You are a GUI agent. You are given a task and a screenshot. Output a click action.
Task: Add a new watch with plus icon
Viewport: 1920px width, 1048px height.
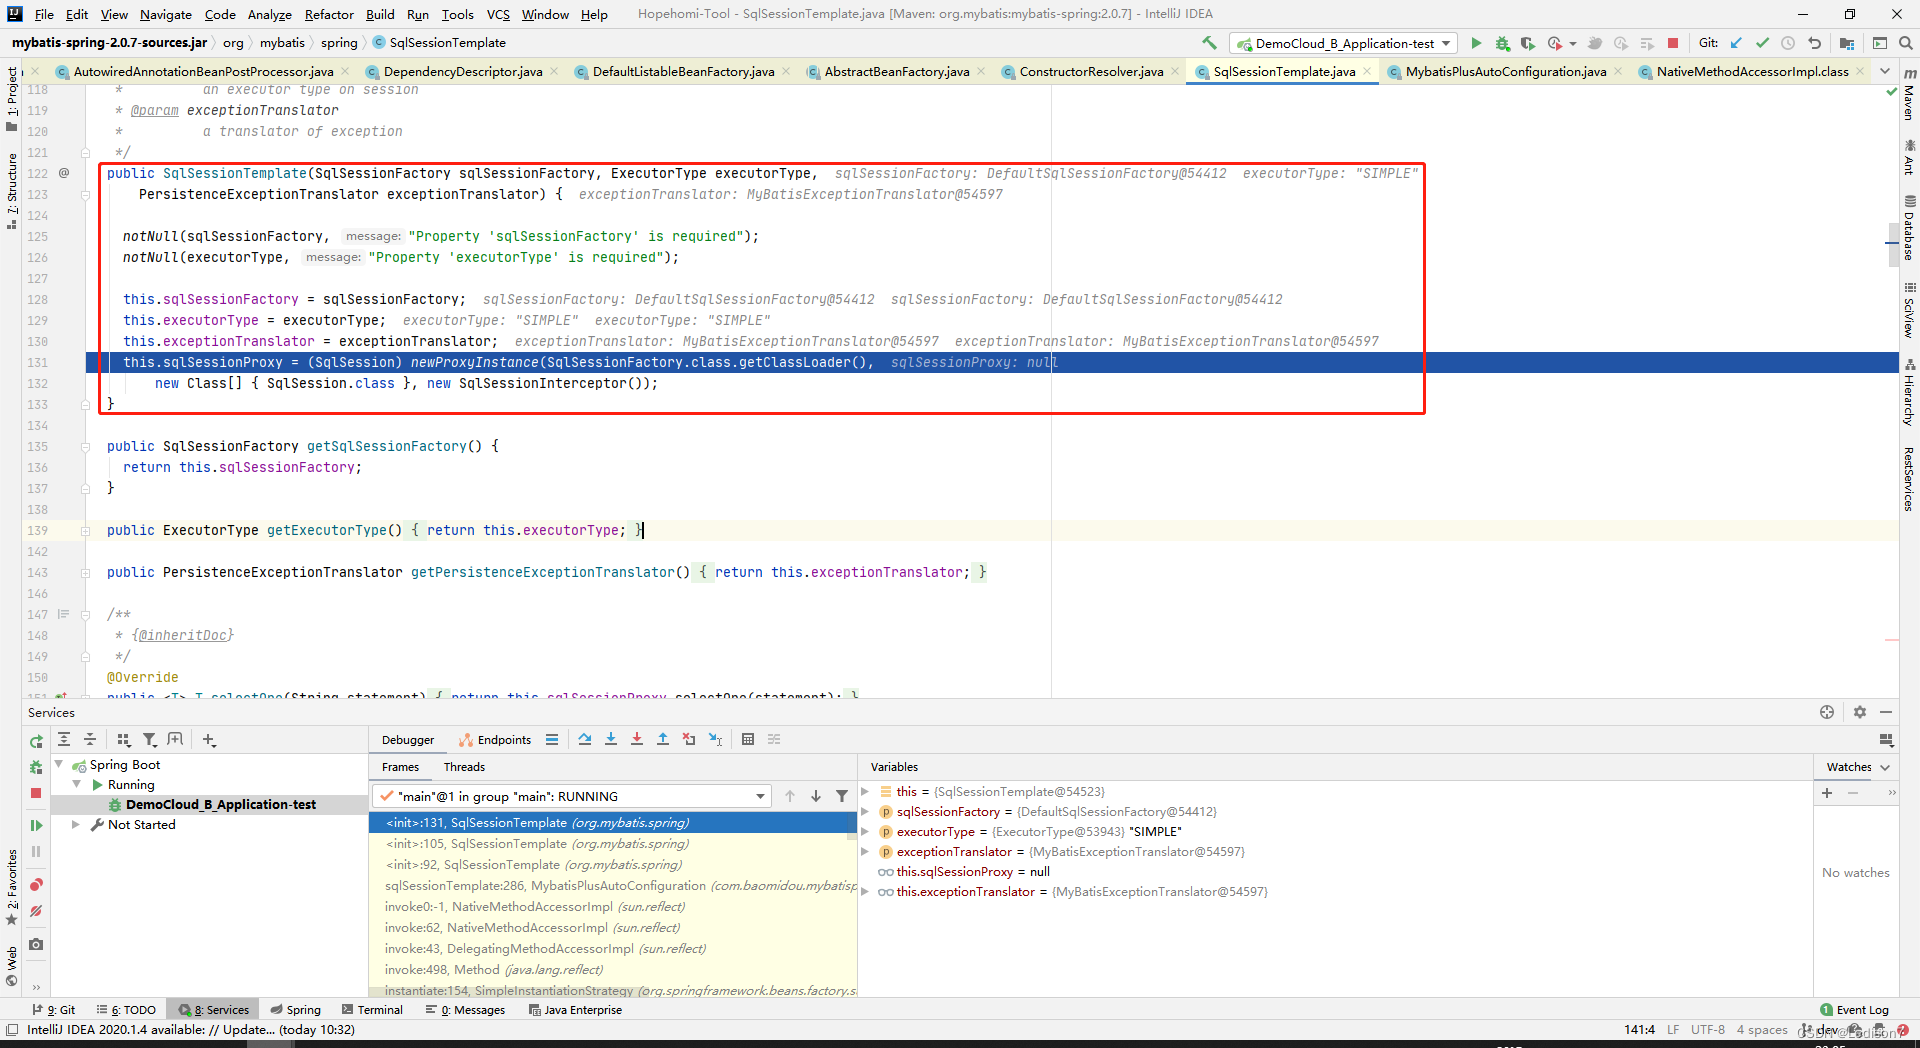(x=1827, y=792)
